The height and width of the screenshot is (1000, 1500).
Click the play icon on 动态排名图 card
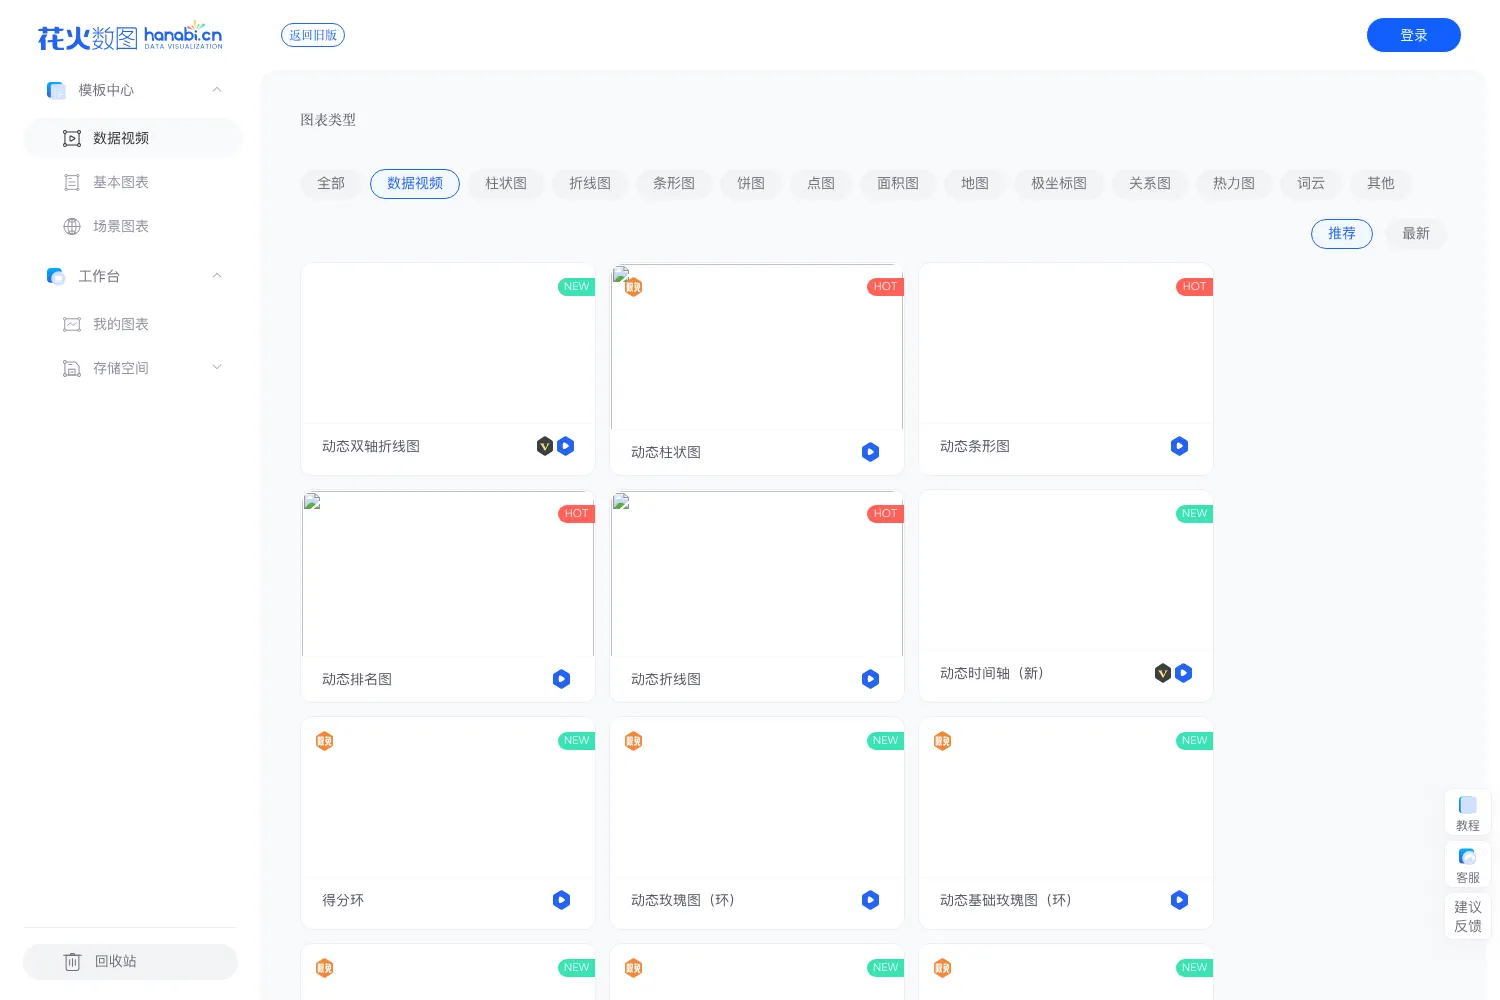561,679
